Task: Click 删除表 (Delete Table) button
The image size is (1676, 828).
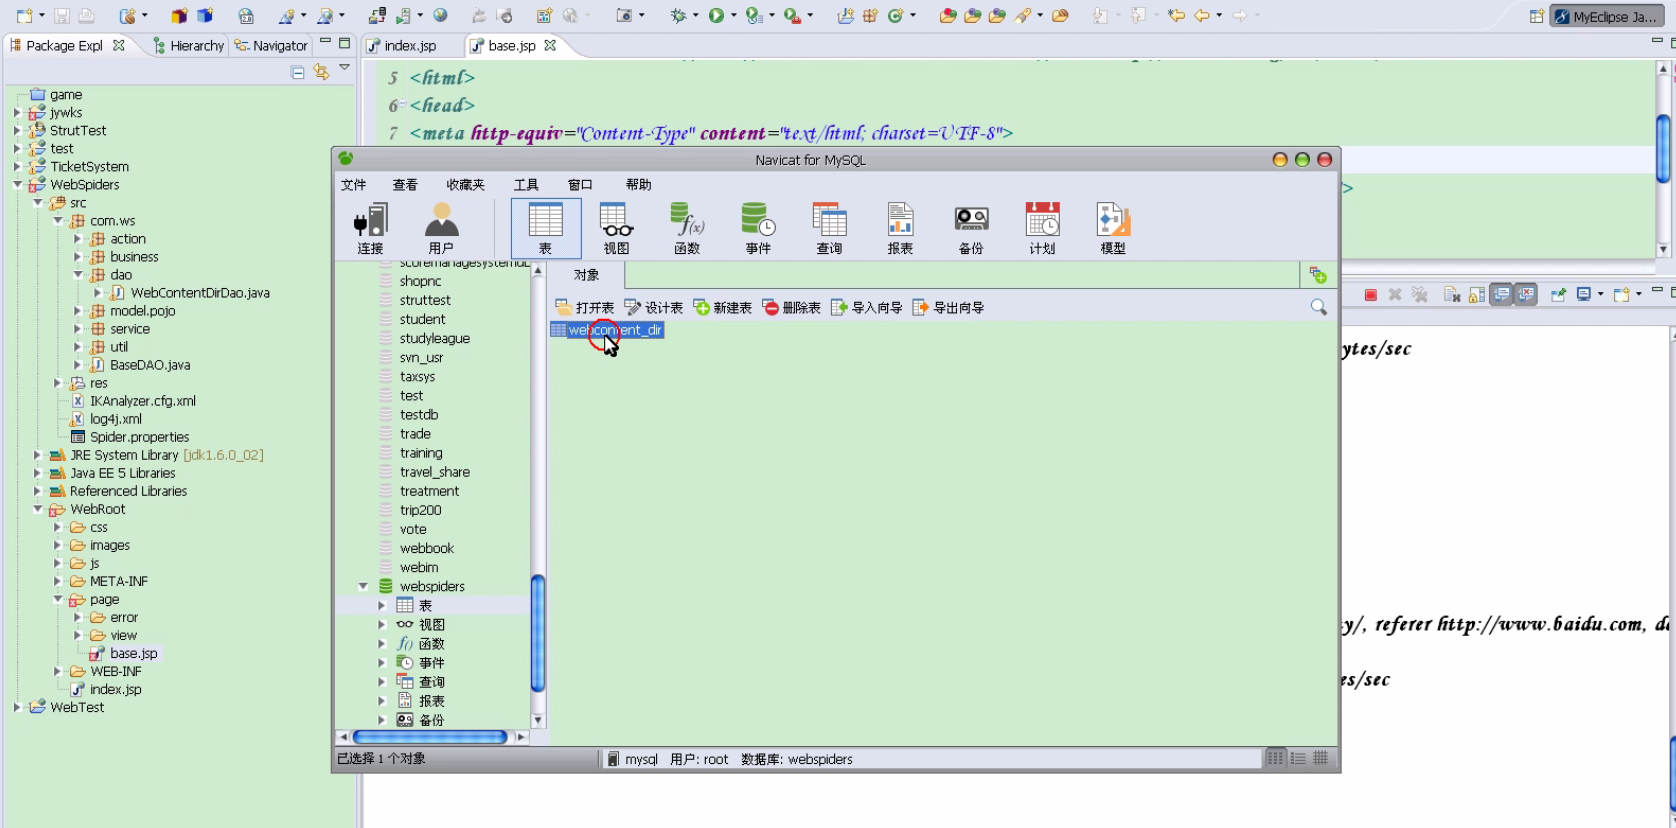Action: tap(792, 307)
